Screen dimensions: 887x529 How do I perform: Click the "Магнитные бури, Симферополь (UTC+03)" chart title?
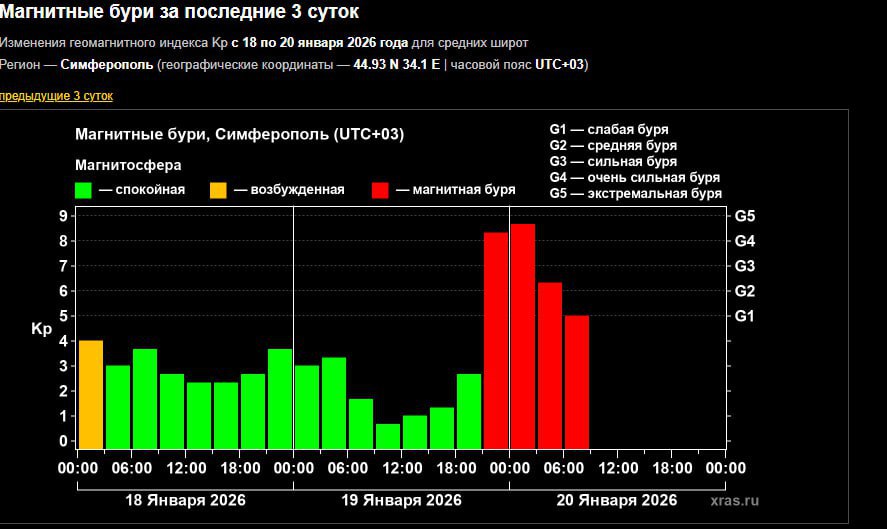click(240, 135)
